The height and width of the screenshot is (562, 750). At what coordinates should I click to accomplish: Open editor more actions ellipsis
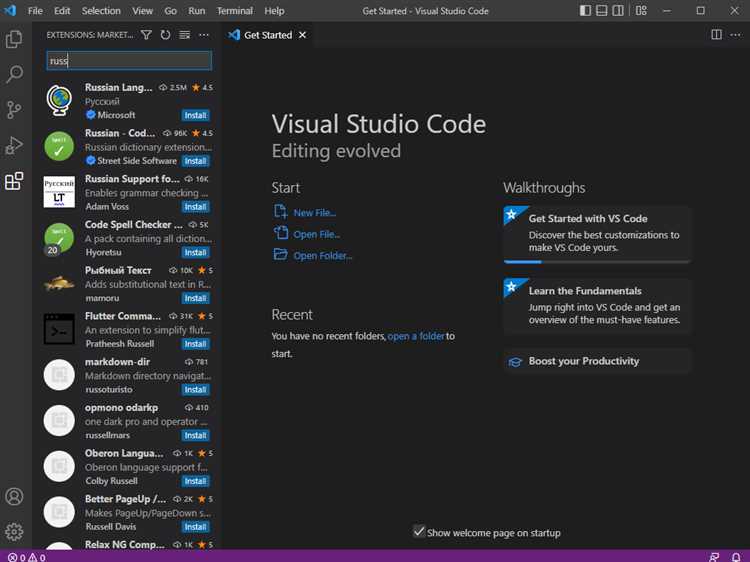(736, 34)
